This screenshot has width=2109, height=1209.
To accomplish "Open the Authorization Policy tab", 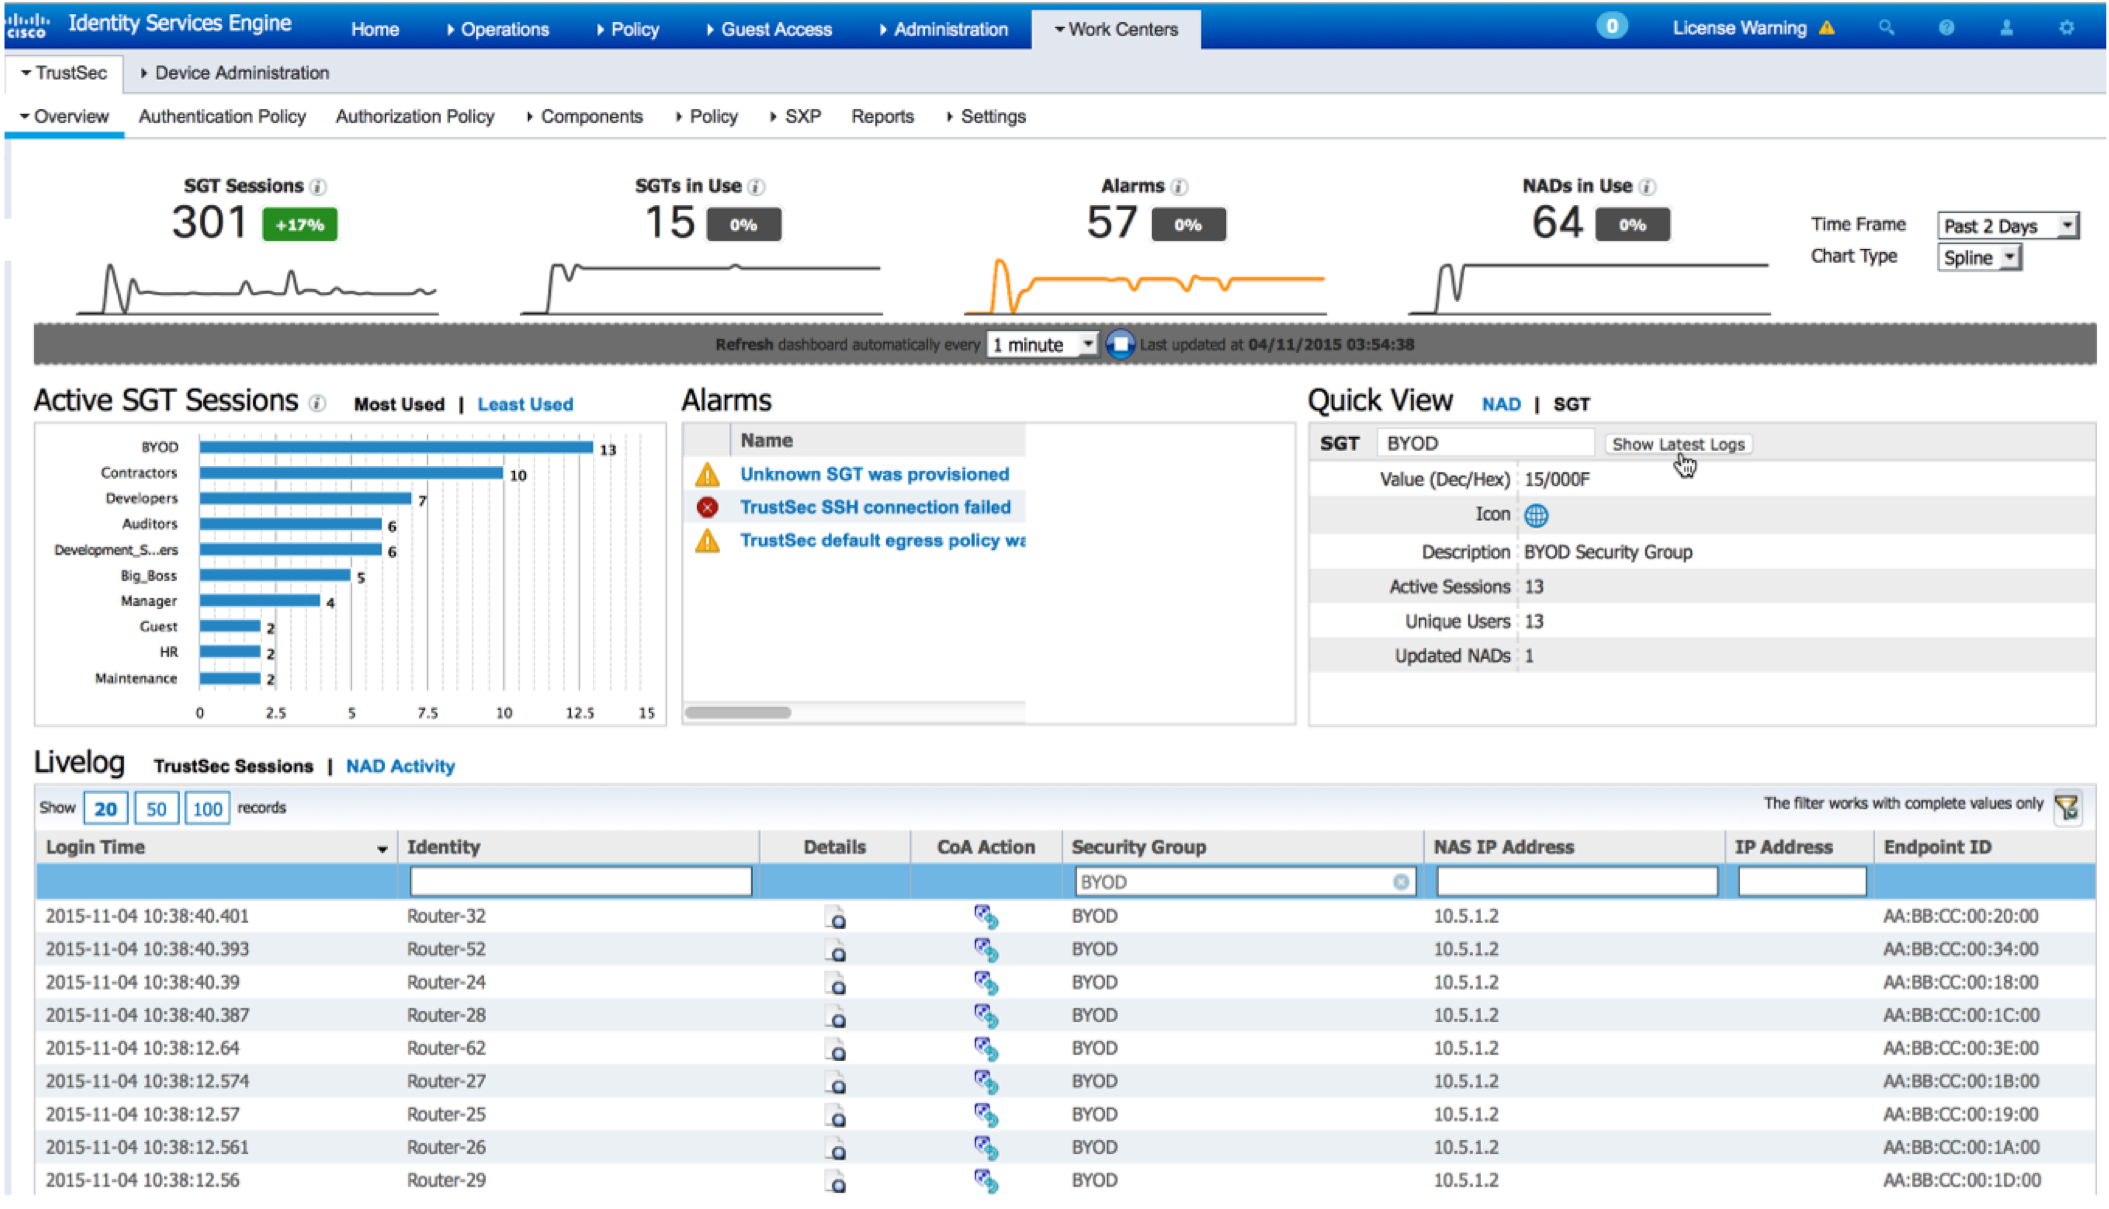I will pos(415,117).
